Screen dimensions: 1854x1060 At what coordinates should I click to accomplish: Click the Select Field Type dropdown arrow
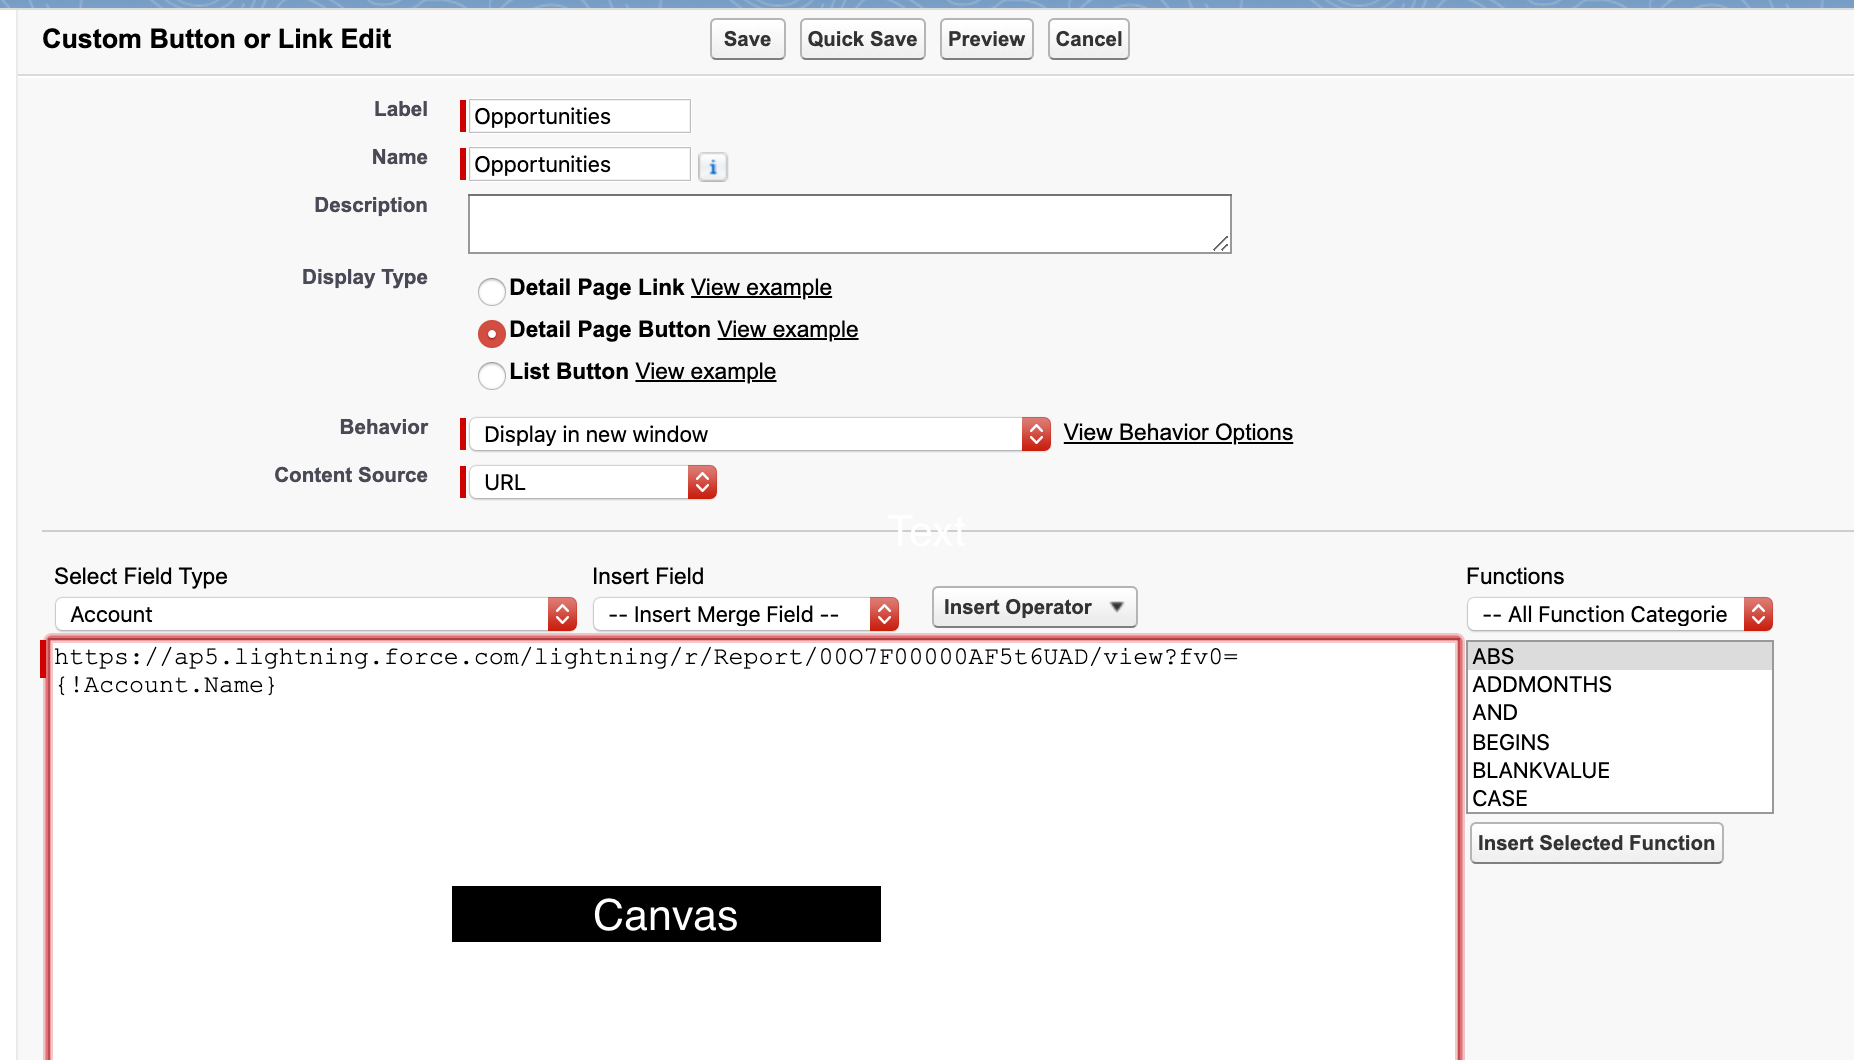coord(564,614)
